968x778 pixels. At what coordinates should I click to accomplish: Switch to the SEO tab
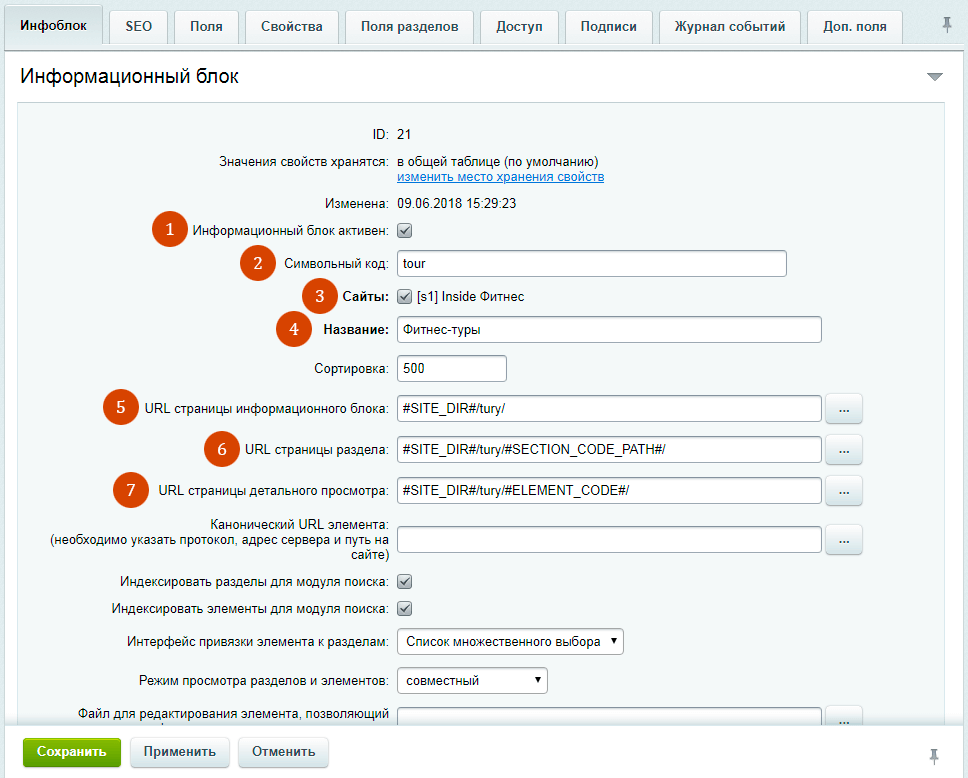(139, 27)
